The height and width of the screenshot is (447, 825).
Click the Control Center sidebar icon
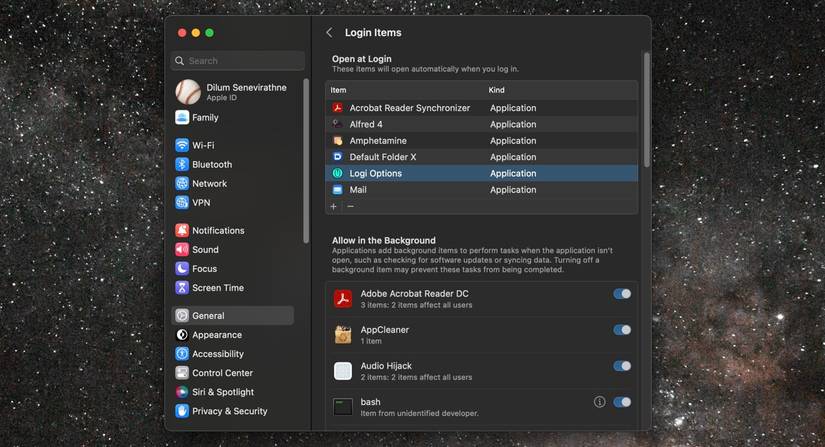pyautogui.click(x=182, y=373)
